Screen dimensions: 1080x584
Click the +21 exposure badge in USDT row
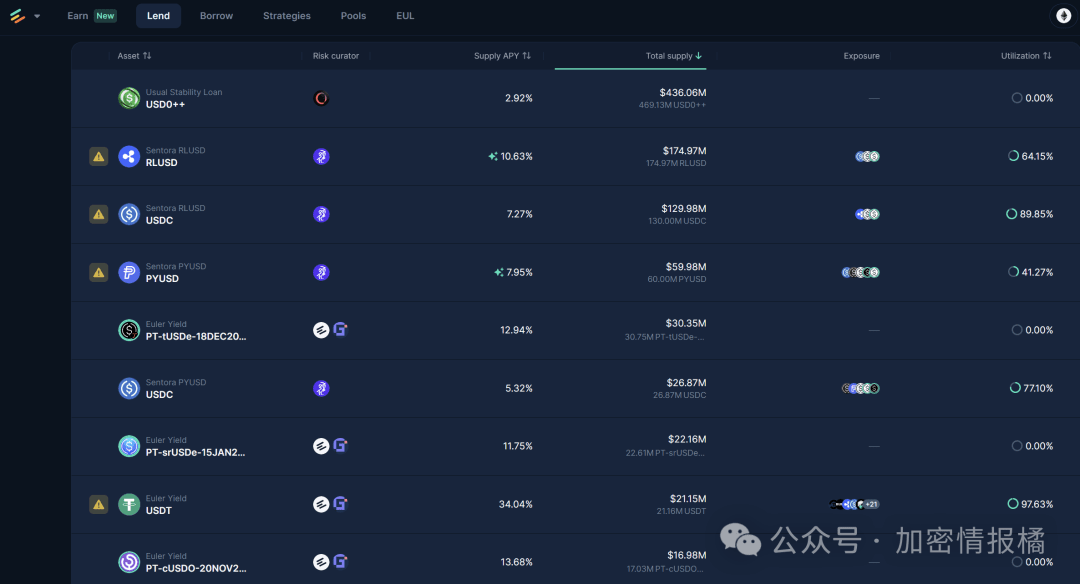click(x=871, y=504)
